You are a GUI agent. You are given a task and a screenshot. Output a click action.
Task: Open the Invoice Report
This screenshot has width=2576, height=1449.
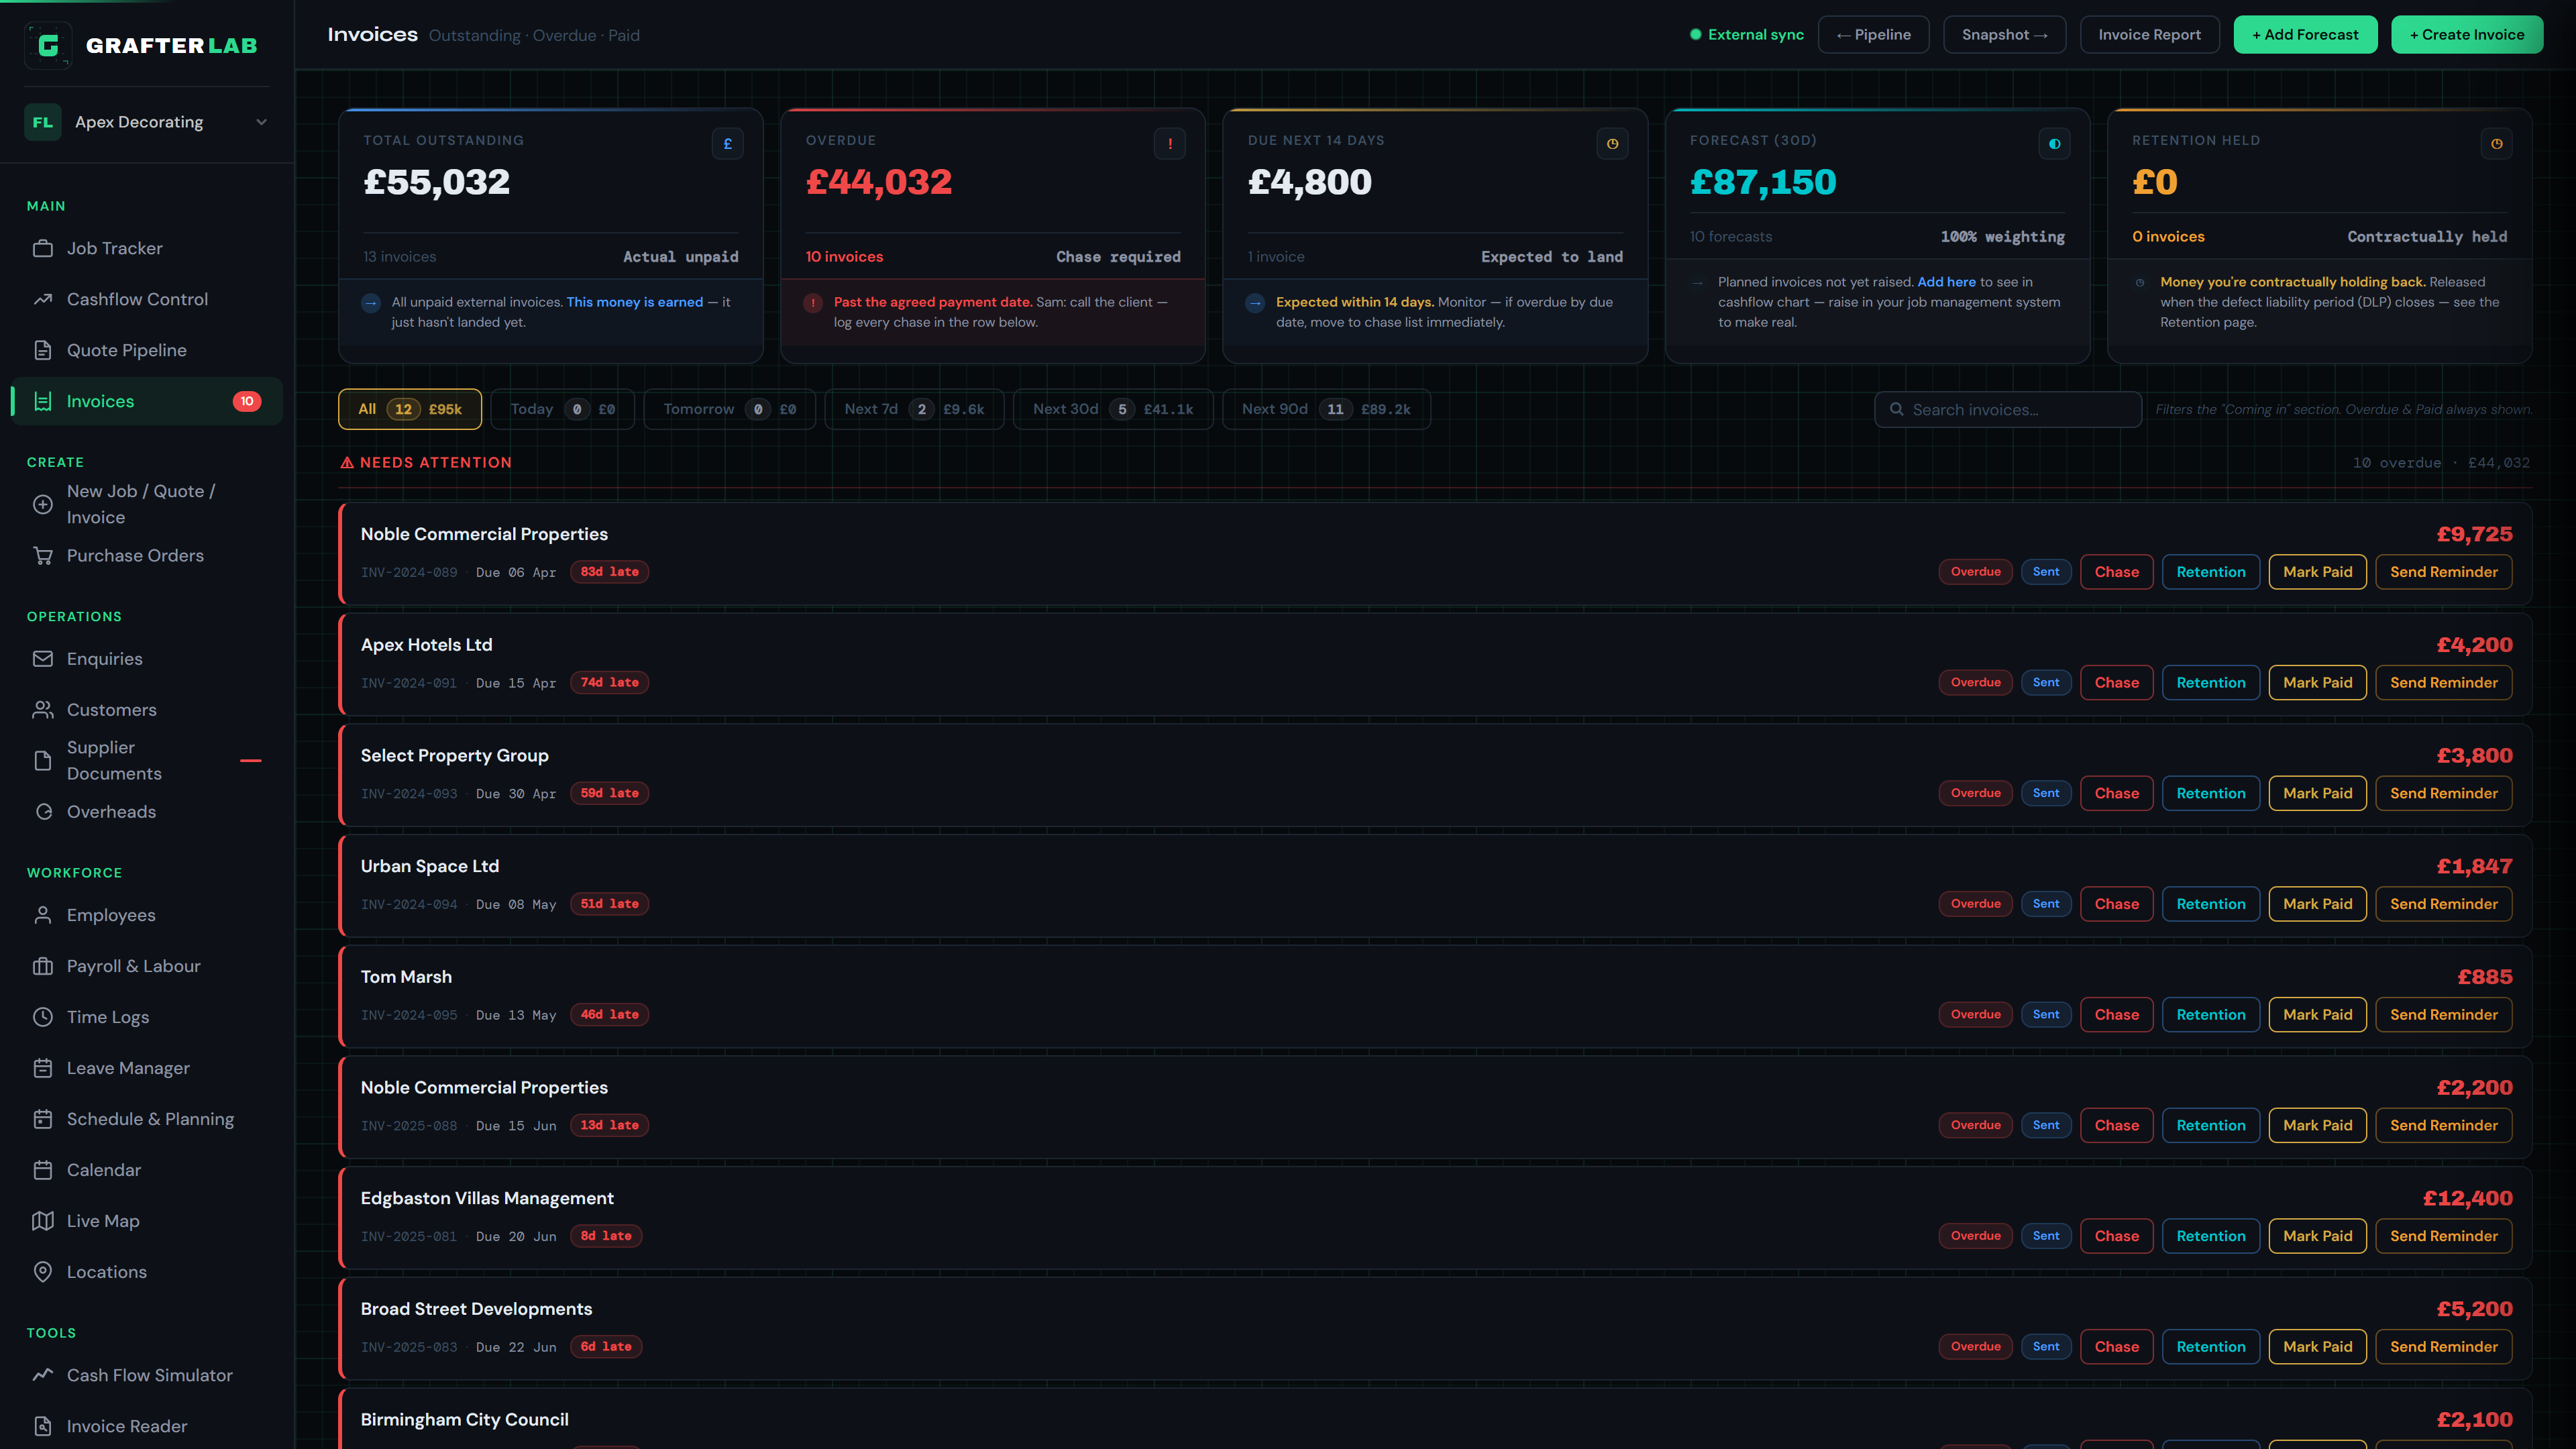2149,35
